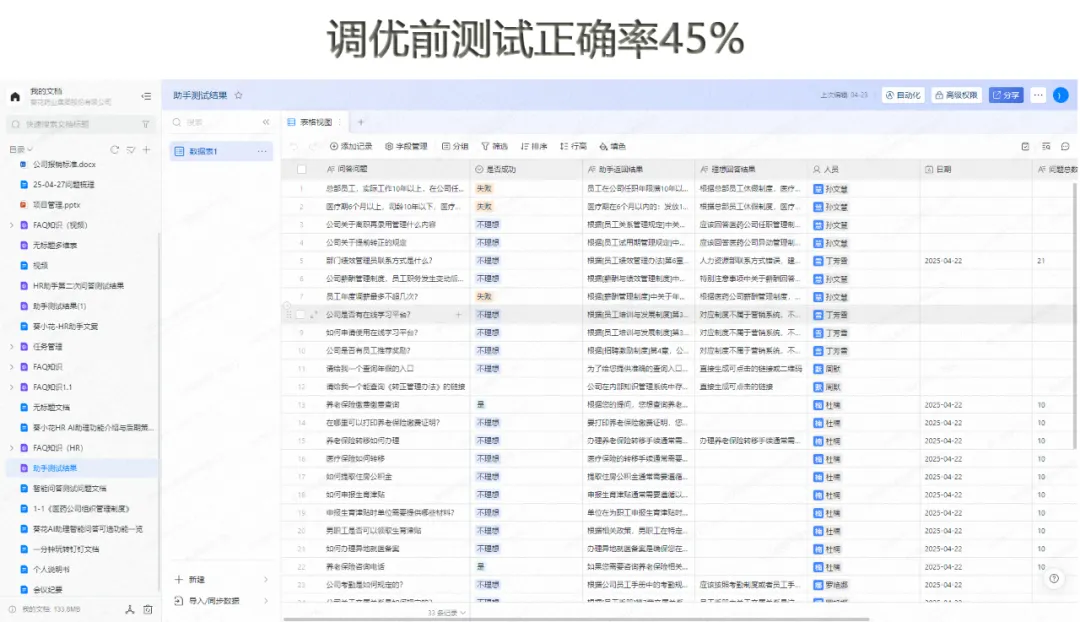
Task: Click the 分组 group button
Action: point(455,146)
